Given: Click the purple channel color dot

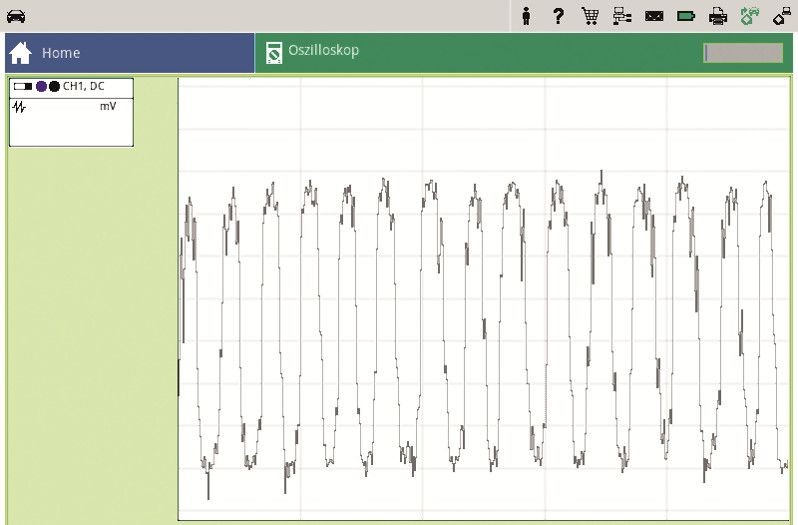Looking at the screenshot, I should click(41, 87).
